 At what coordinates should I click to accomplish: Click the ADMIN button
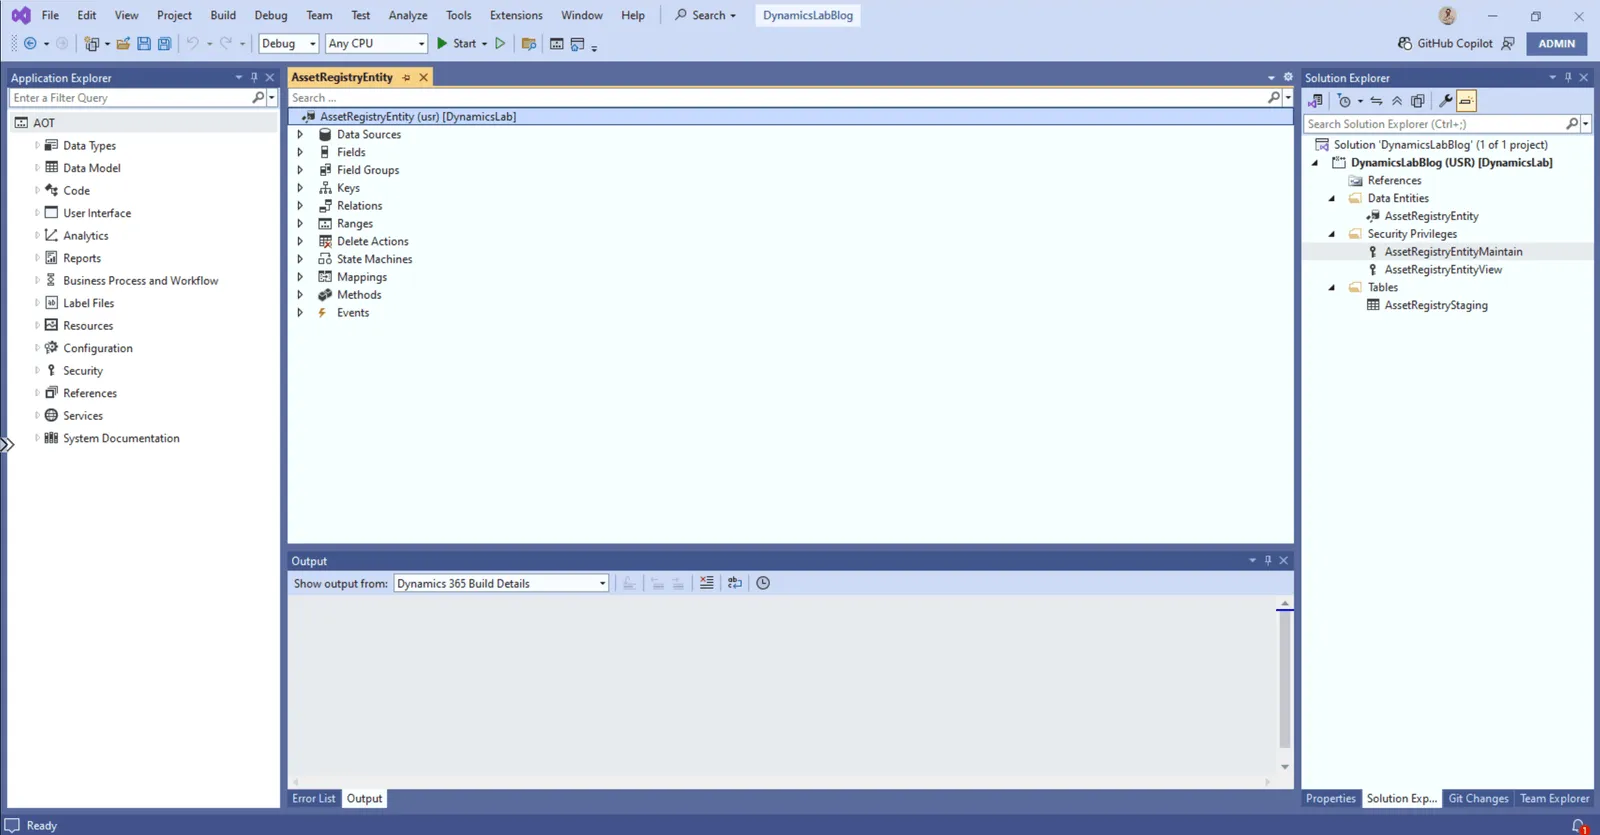tap(1556, 44)
